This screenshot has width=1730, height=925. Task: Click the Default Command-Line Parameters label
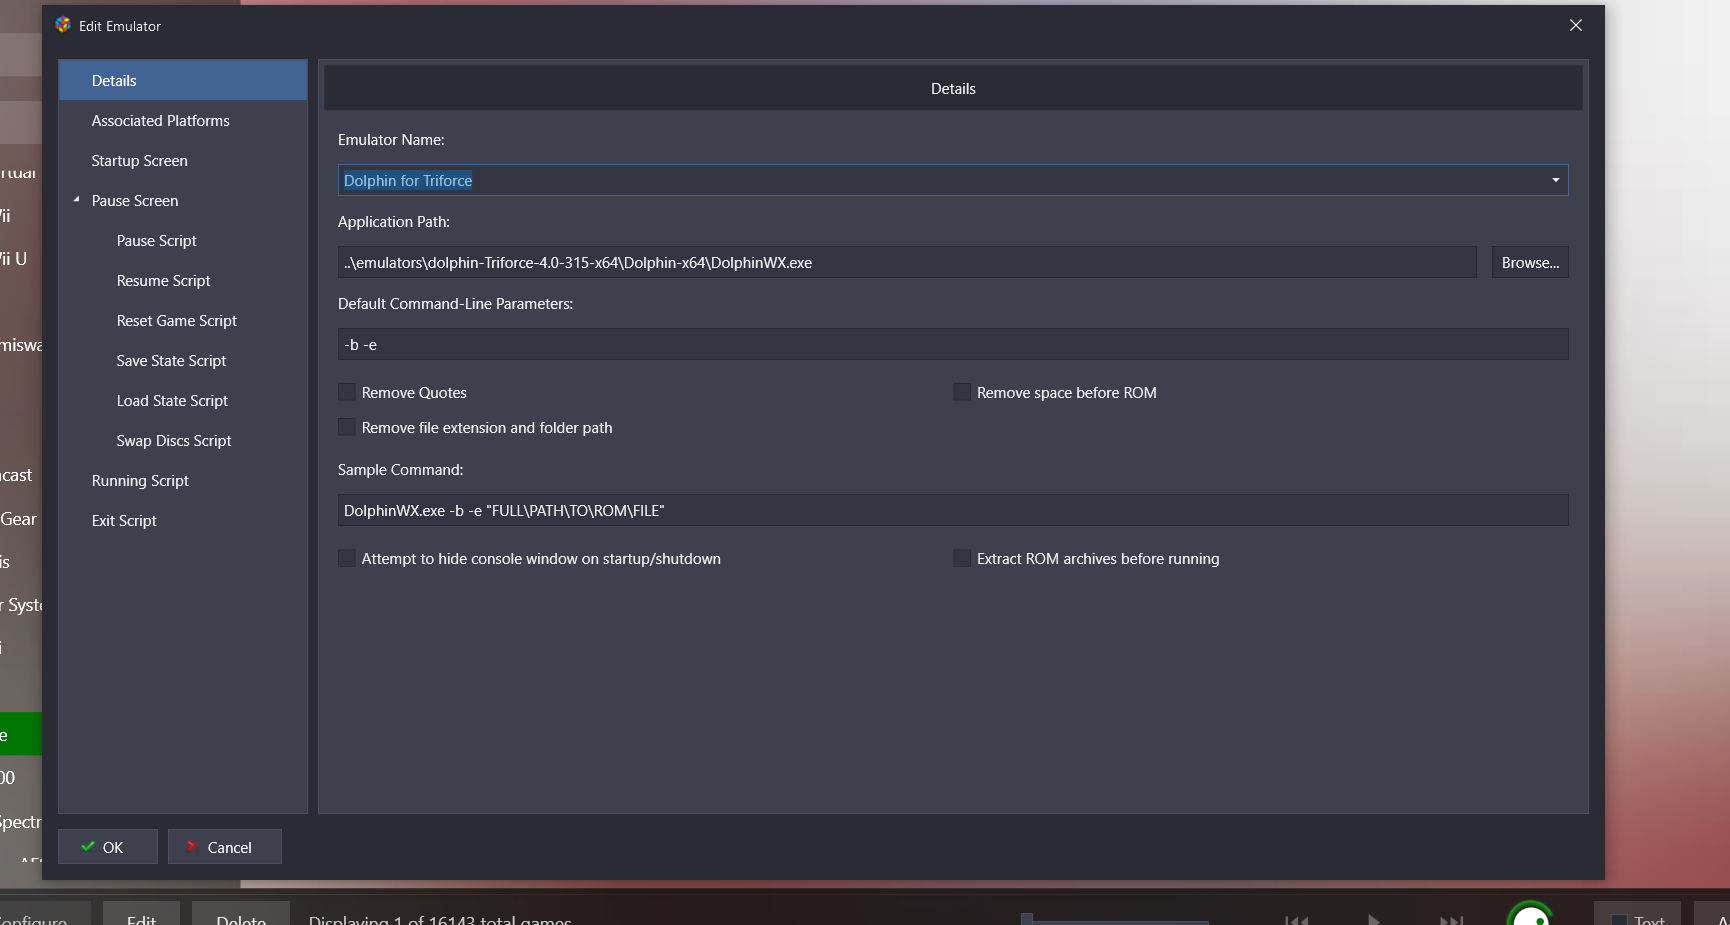point(455,304)
